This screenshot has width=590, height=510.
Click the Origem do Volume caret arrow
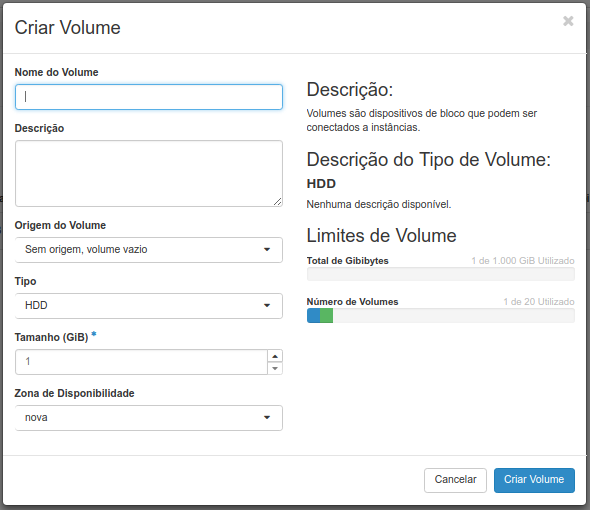tap(267, 250)
